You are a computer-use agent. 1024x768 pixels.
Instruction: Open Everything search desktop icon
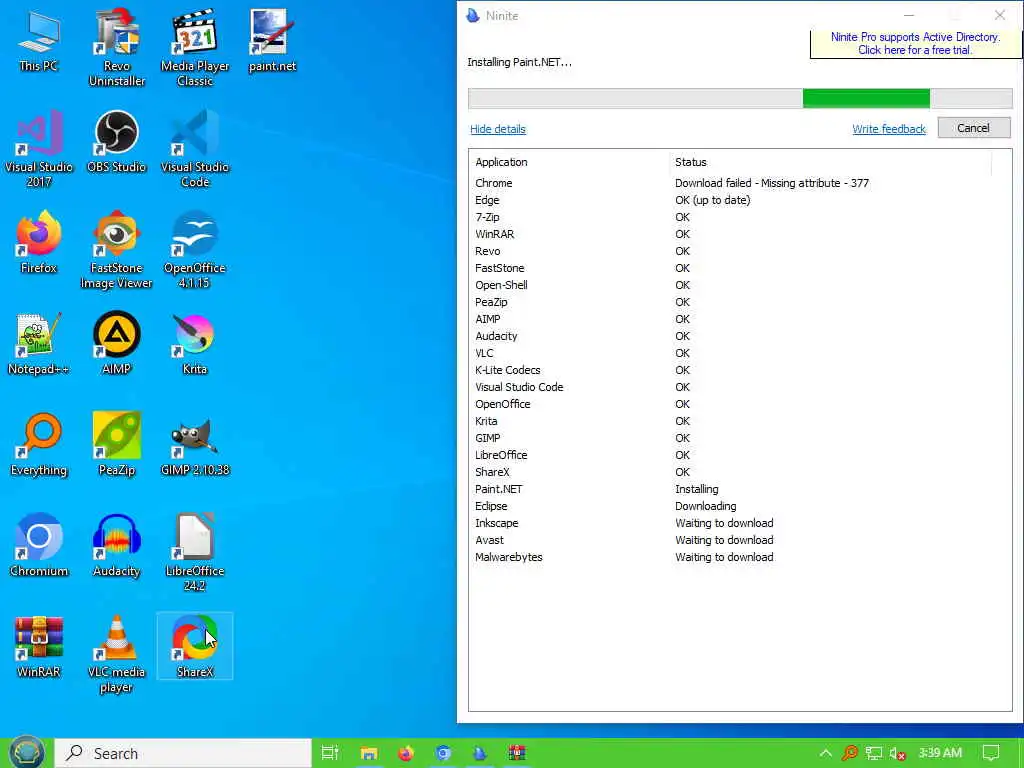pos(39,445)
